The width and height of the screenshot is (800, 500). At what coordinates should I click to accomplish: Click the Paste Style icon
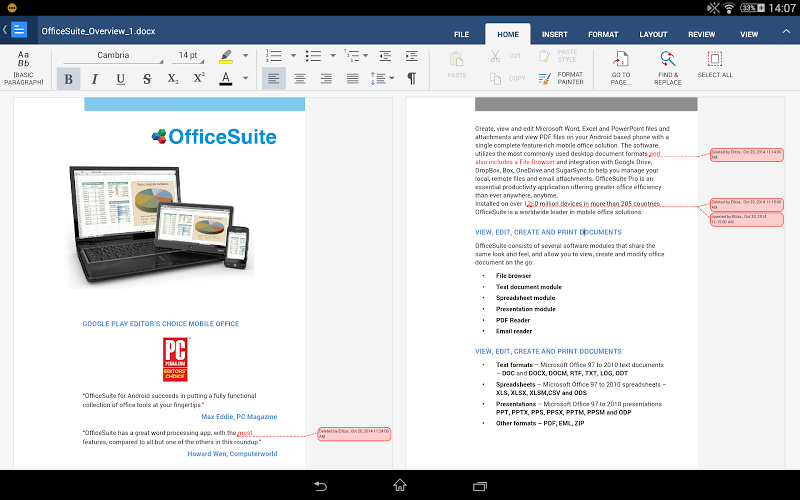tap(544, 56)
